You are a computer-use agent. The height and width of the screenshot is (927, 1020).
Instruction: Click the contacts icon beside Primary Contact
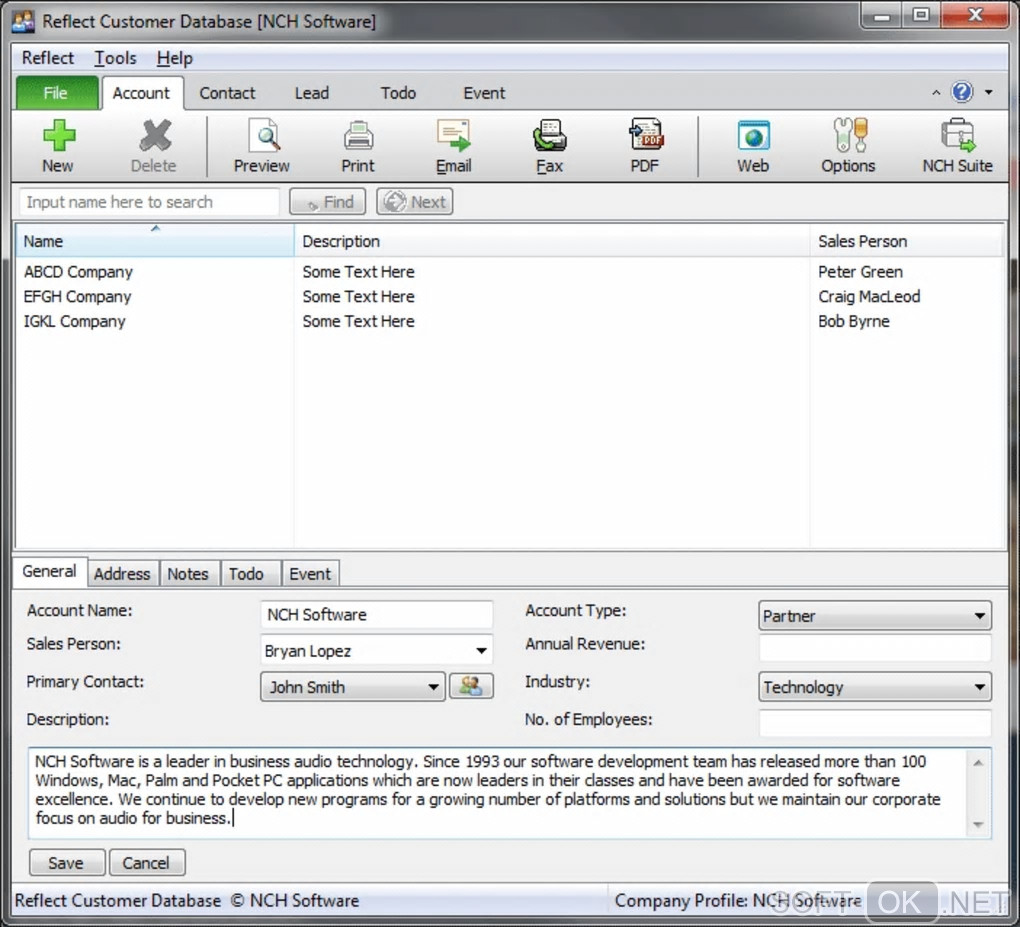click(x=471, y=686)
